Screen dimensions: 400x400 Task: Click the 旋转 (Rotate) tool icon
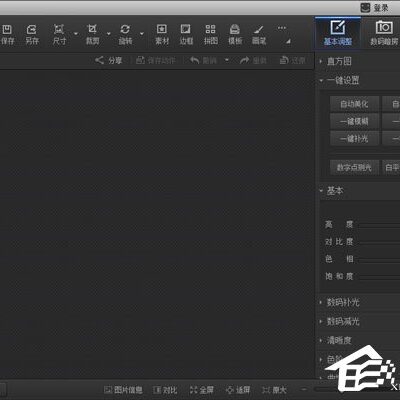point(125,29)
